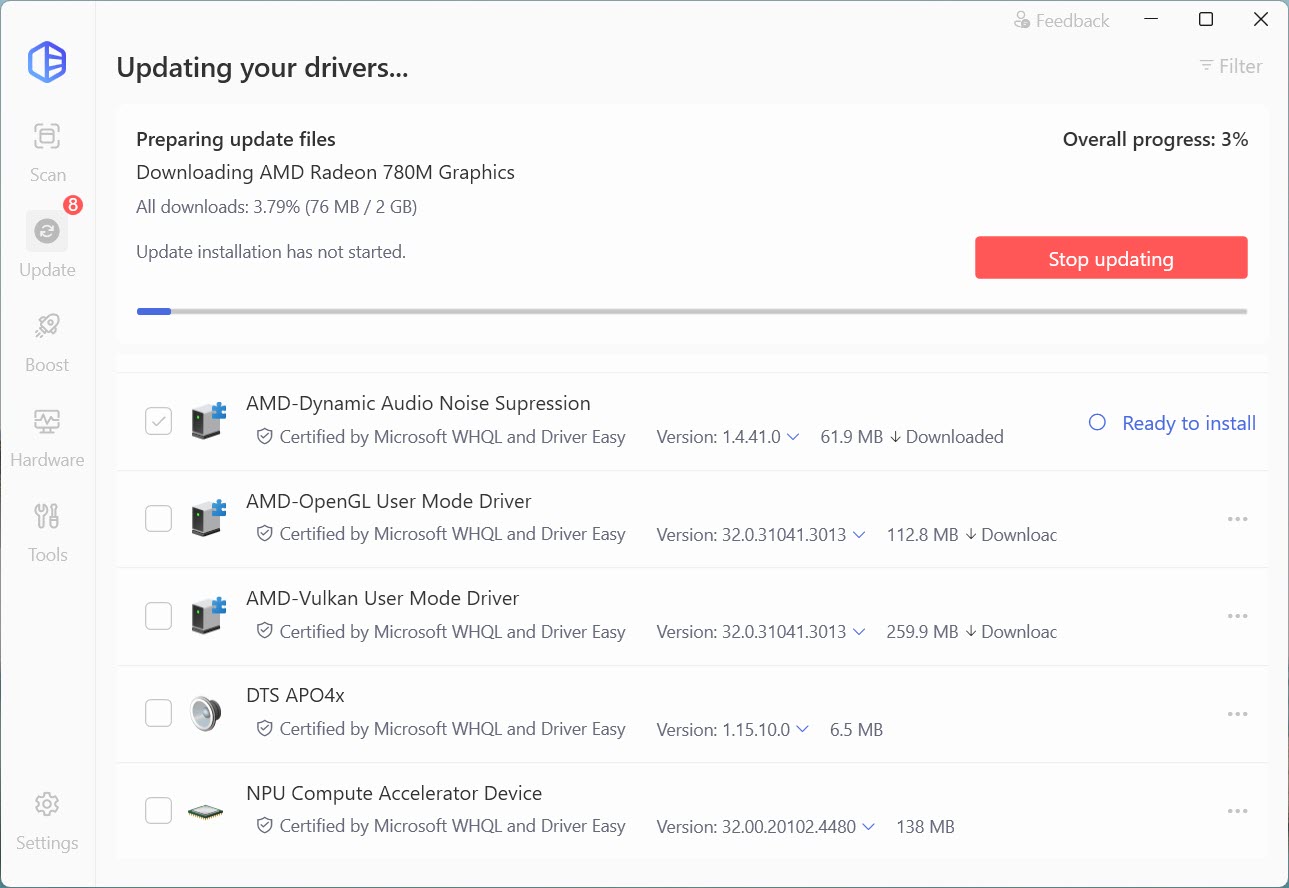Open more options for NPU Compute Accelerator Device

coord(1237,811)
